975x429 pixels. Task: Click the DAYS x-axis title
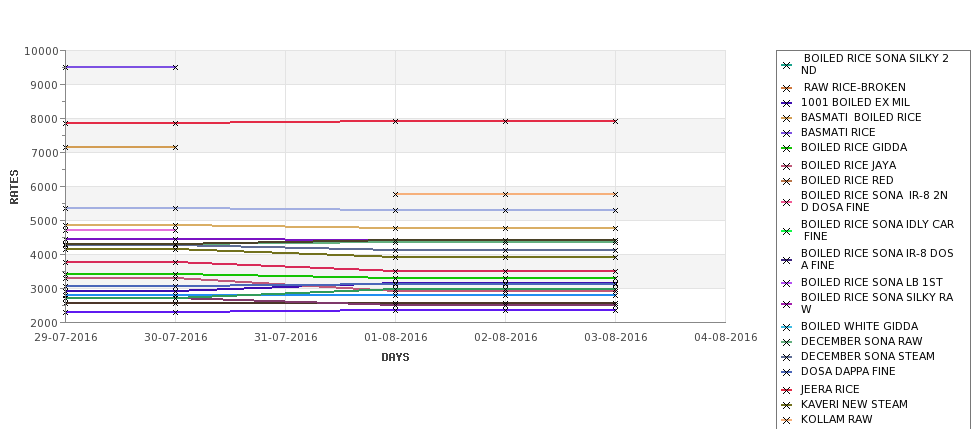tap(395, 358)
